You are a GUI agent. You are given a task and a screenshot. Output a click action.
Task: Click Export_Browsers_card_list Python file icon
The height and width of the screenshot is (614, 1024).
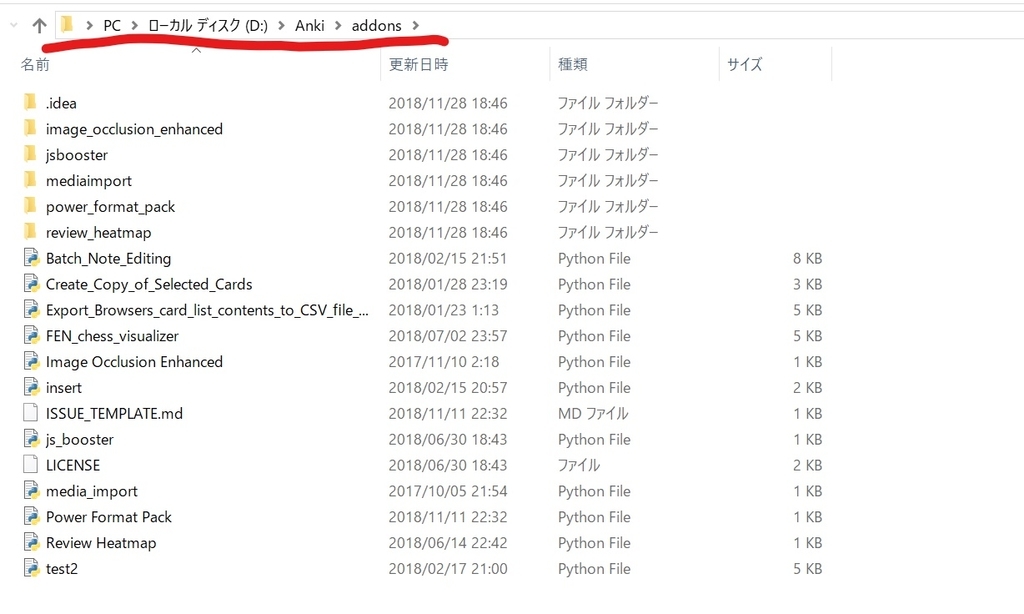pyautogui.click(x=31, y=310)
